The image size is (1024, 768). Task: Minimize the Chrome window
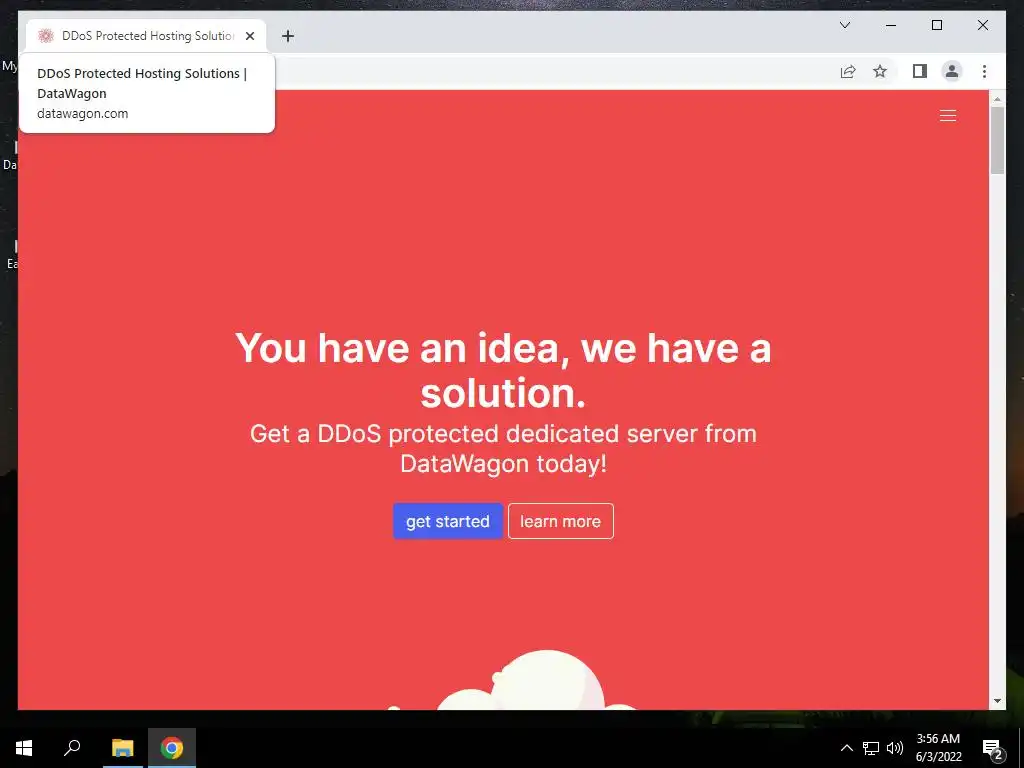pos(891,25)
